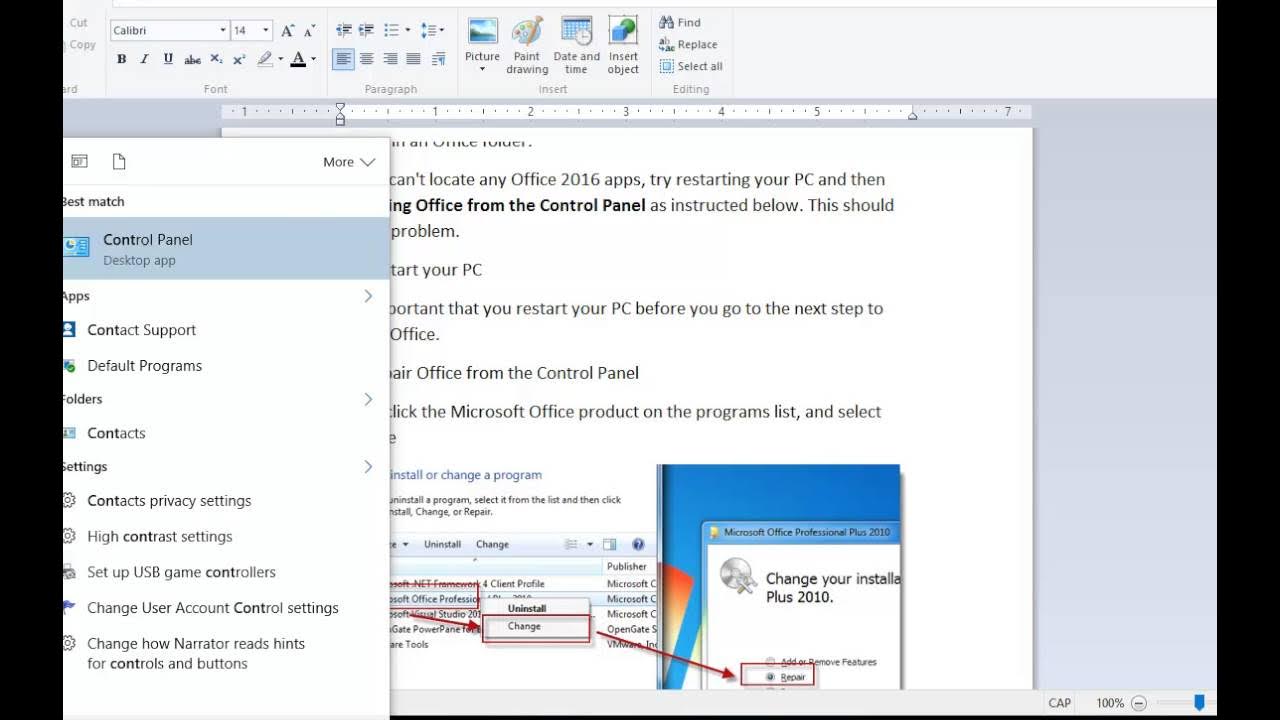
Task: Expand the More filter menu
Action: click(349, 162)
